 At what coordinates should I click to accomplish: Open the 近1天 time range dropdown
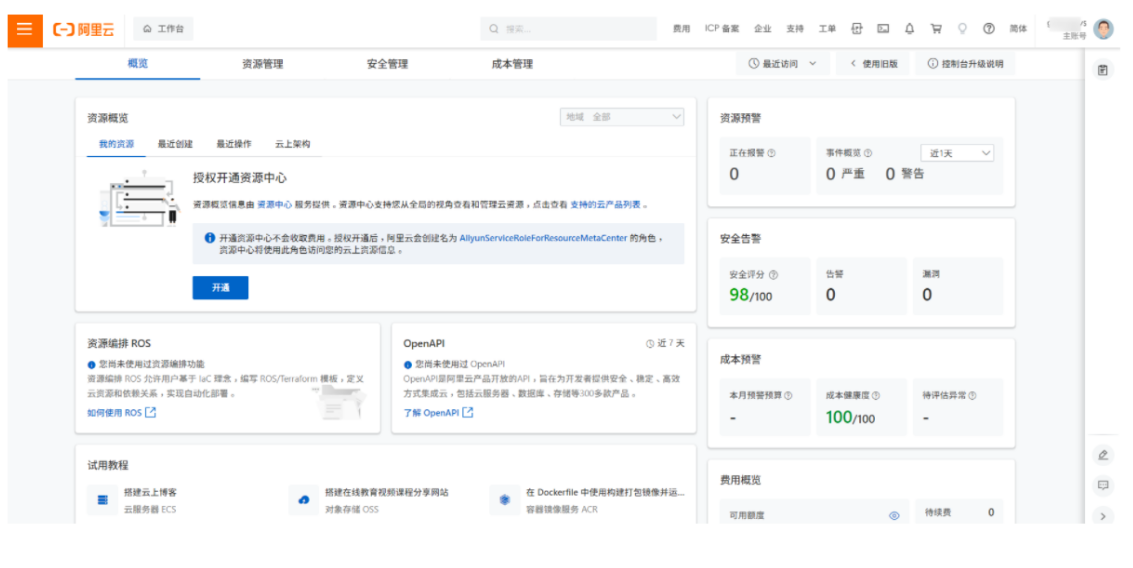957,153
